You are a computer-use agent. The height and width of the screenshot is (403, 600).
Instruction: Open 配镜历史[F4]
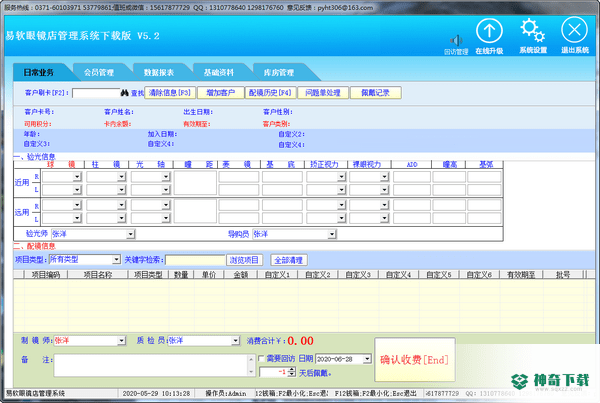(x=270, y=93)
